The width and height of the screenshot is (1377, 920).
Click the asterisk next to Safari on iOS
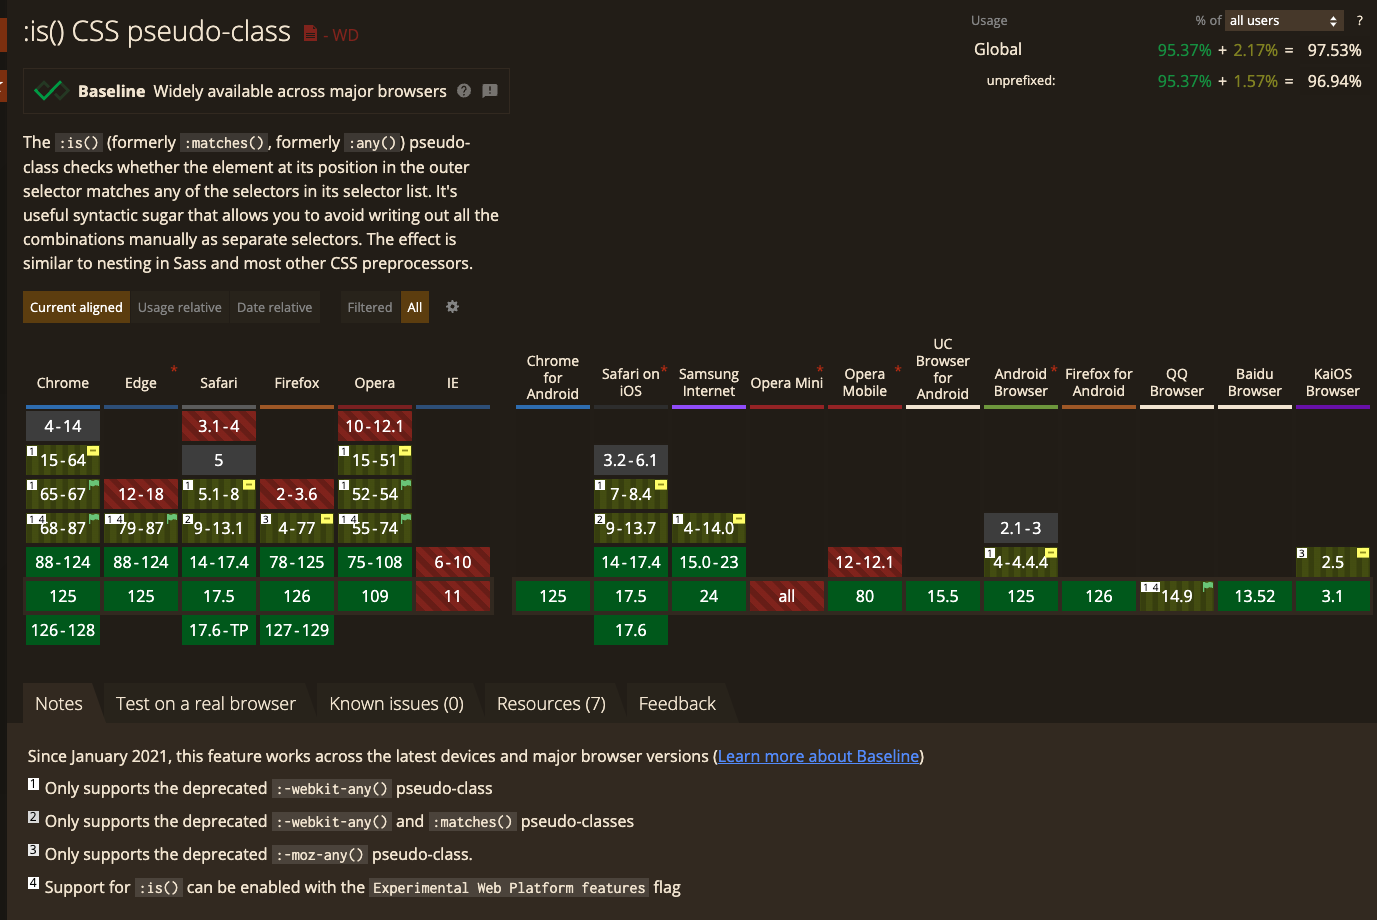[x=664, y=370]
